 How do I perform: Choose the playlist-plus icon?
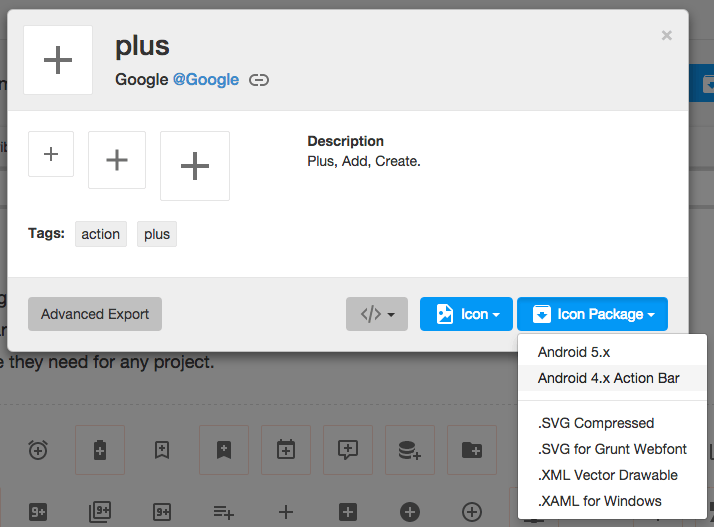coord(224,512)
